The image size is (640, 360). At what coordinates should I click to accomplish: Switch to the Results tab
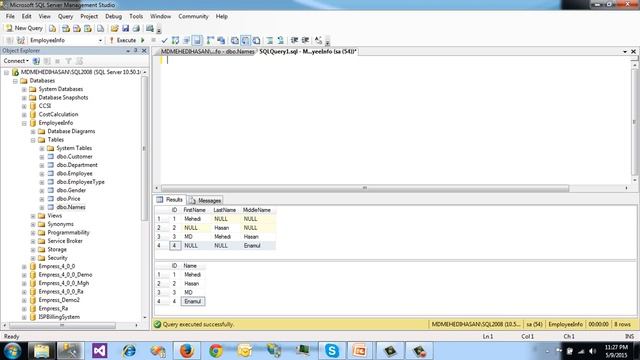tap(170, 200)
